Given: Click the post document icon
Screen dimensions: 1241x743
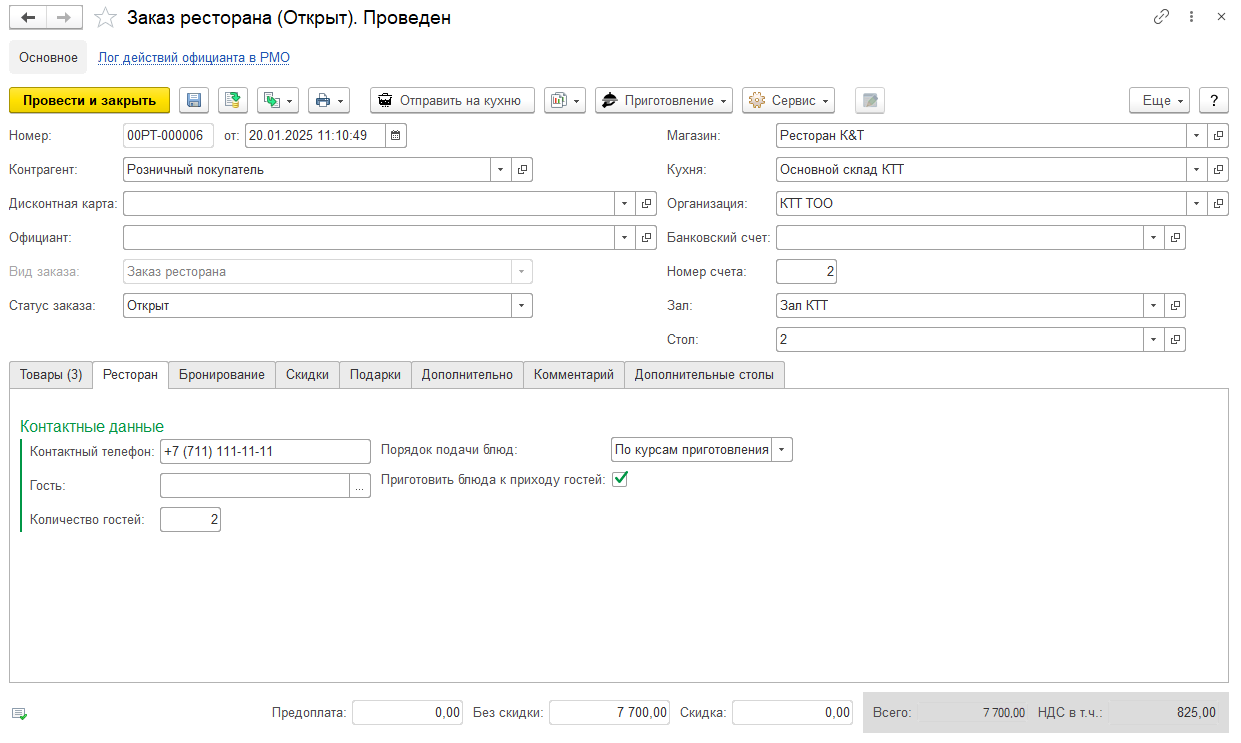Looking at the screenshot, I should (x=233, y=100).
